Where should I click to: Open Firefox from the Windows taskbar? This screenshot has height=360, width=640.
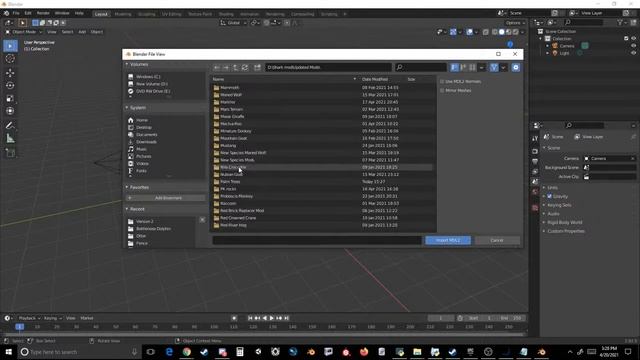tap(364, 352)
